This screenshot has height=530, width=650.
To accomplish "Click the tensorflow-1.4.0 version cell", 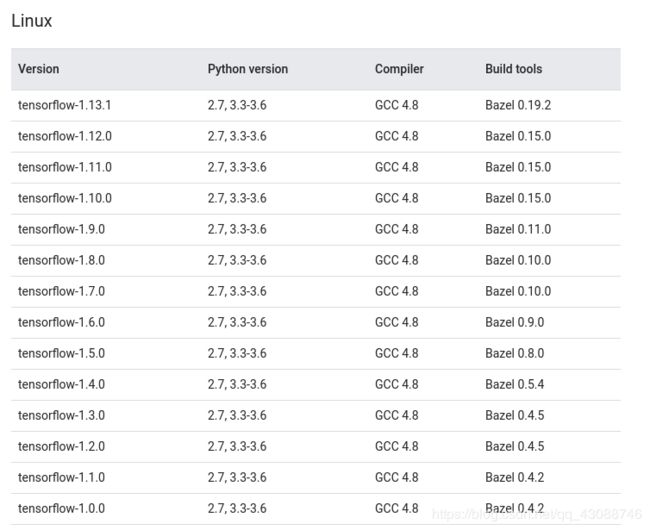I will [x=61, y=385].
